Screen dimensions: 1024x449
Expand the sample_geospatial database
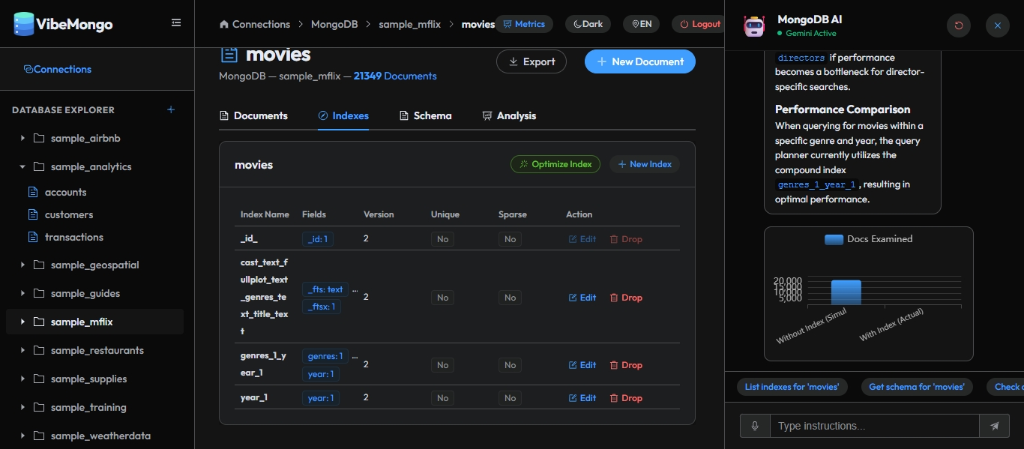click(23, 265)
